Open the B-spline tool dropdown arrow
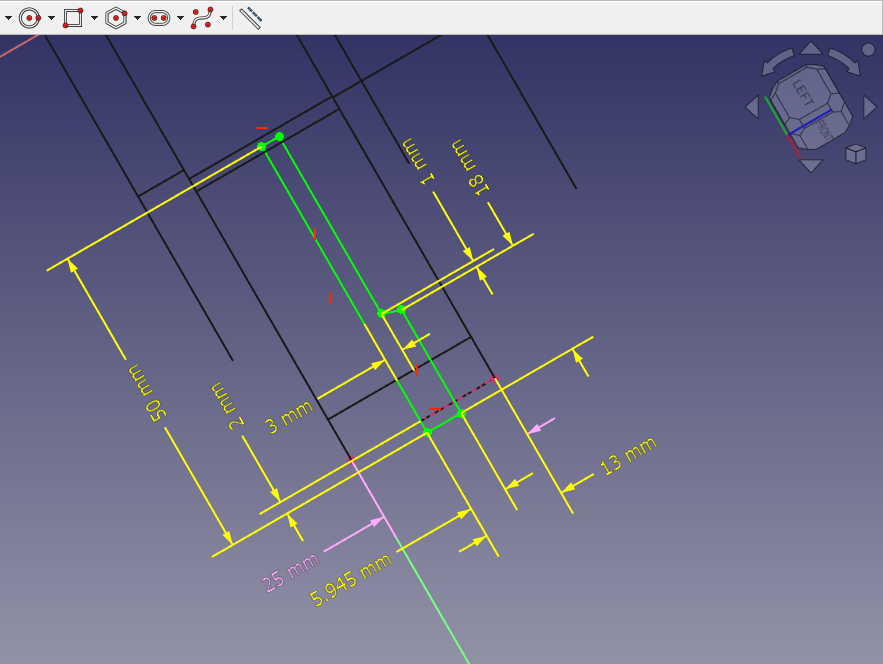 223,18
